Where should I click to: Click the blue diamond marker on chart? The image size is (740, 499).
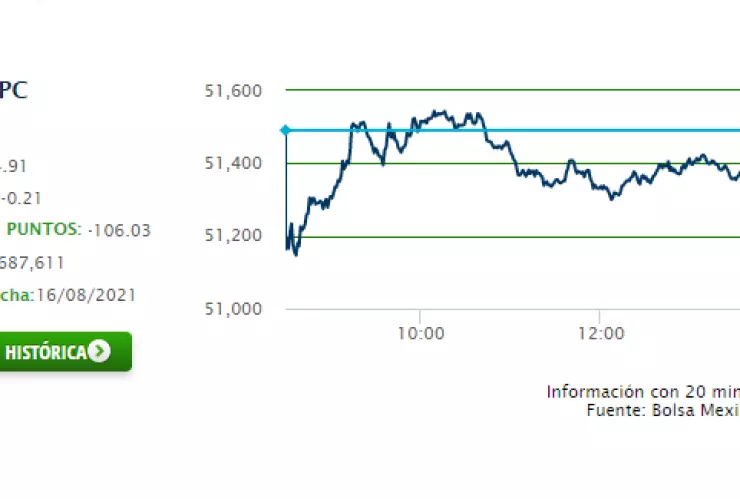point(285,130)
